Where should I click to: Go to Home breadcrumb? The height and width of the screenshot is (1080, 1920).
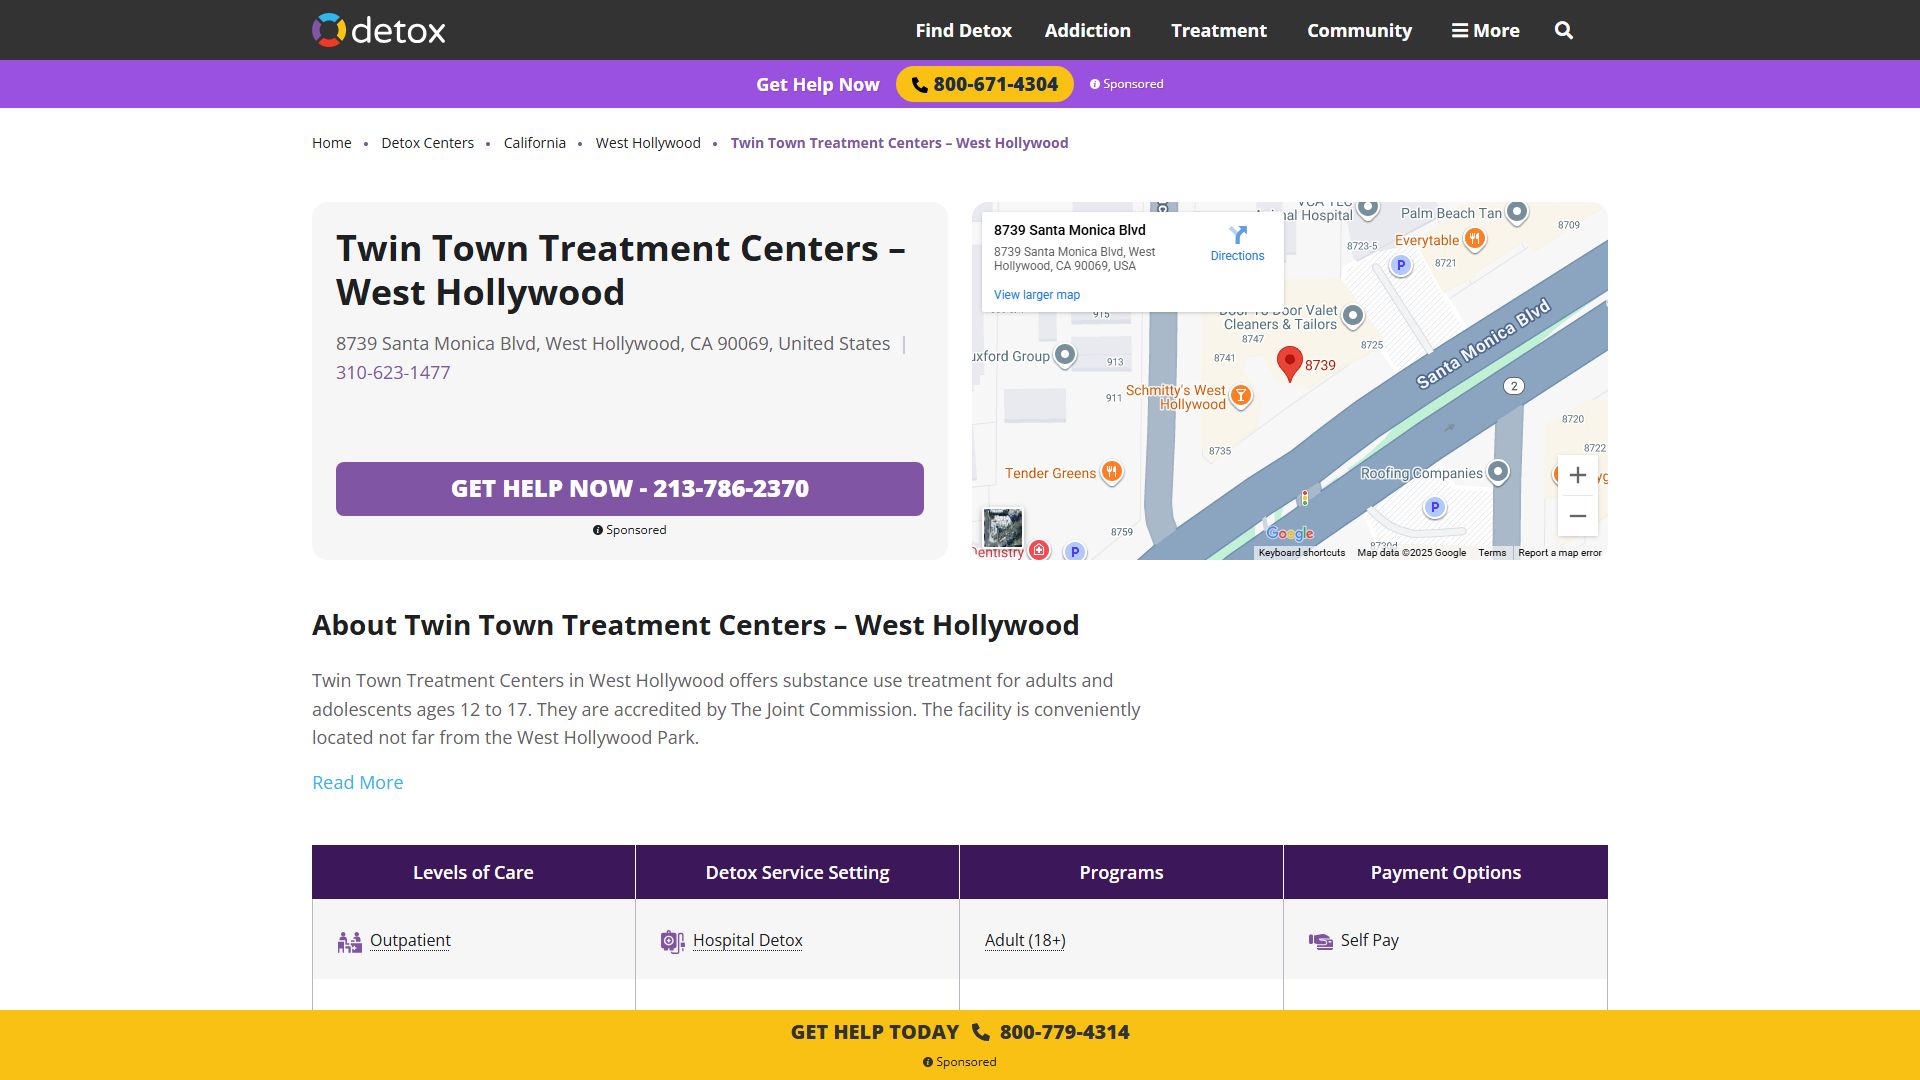(x=332, y=143)
